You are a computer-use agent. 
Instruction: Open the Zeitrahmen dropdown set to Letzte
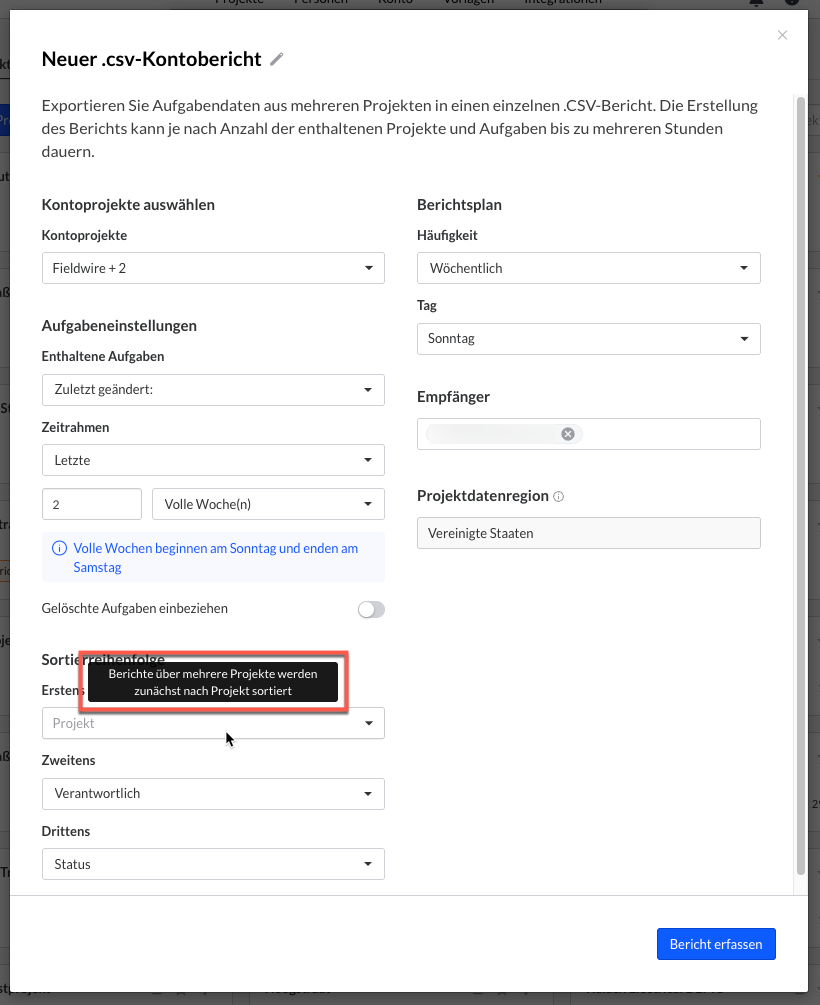[x=213, y=460]
